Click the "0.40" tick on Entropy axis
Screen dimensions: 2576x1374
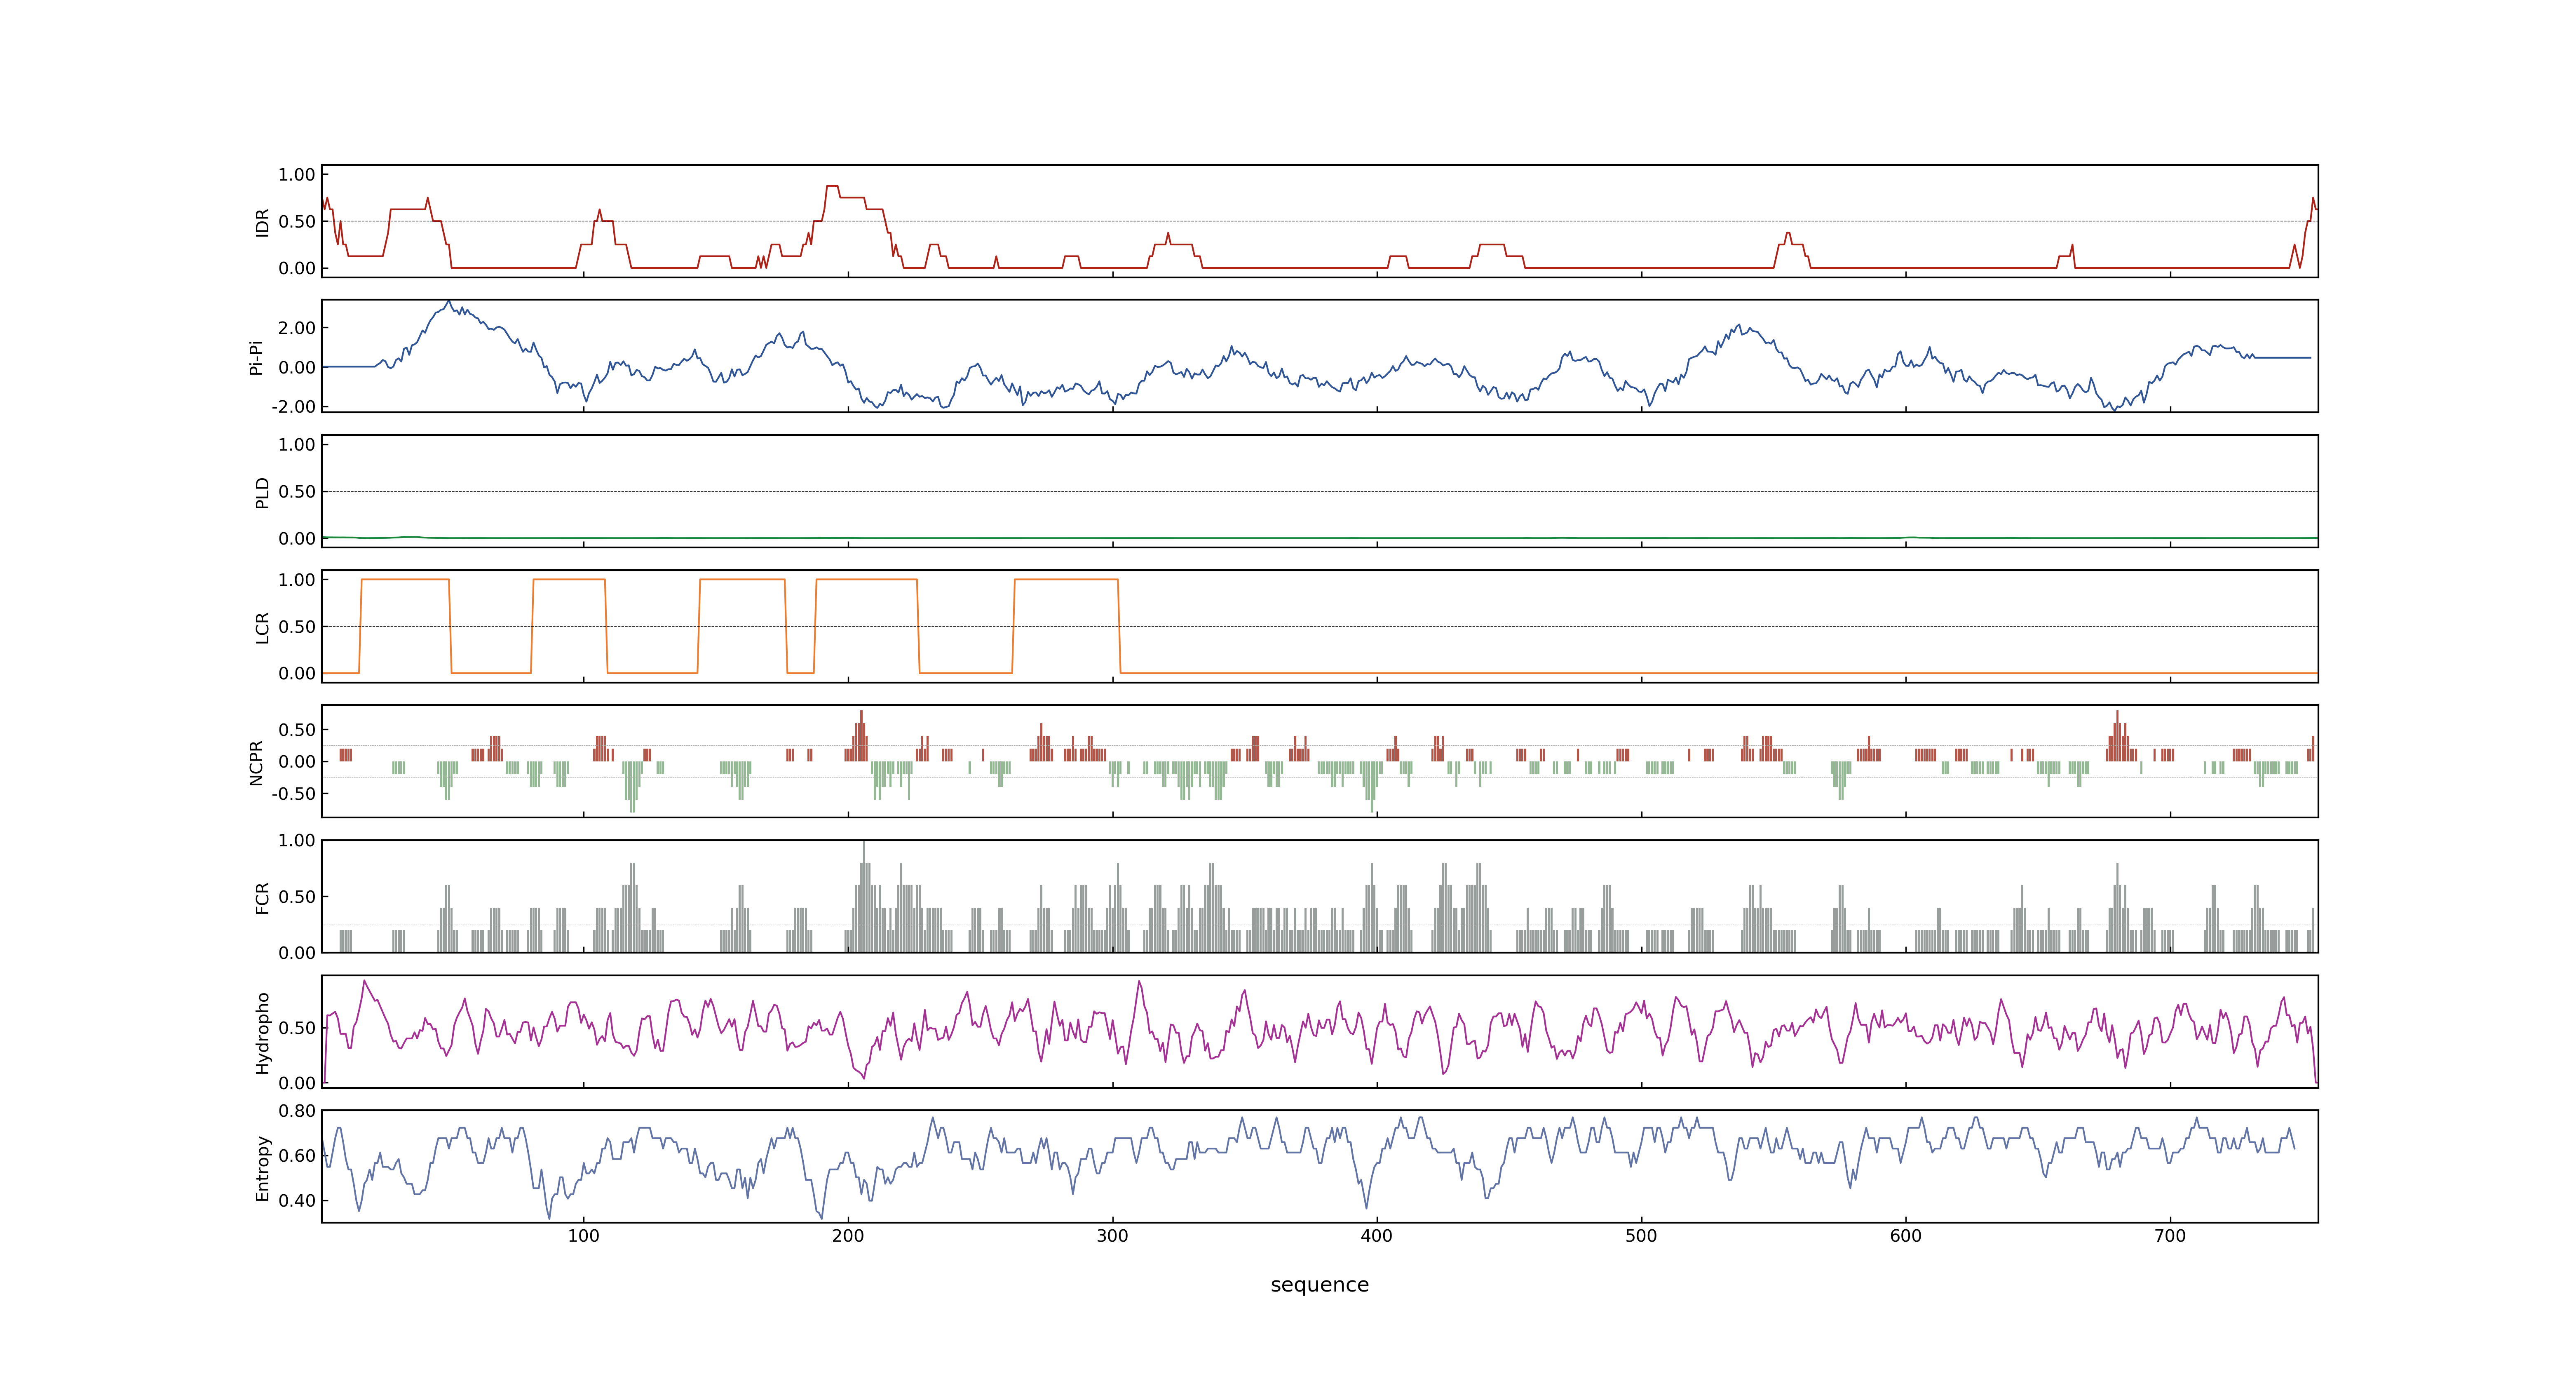tap(297, 1201)
